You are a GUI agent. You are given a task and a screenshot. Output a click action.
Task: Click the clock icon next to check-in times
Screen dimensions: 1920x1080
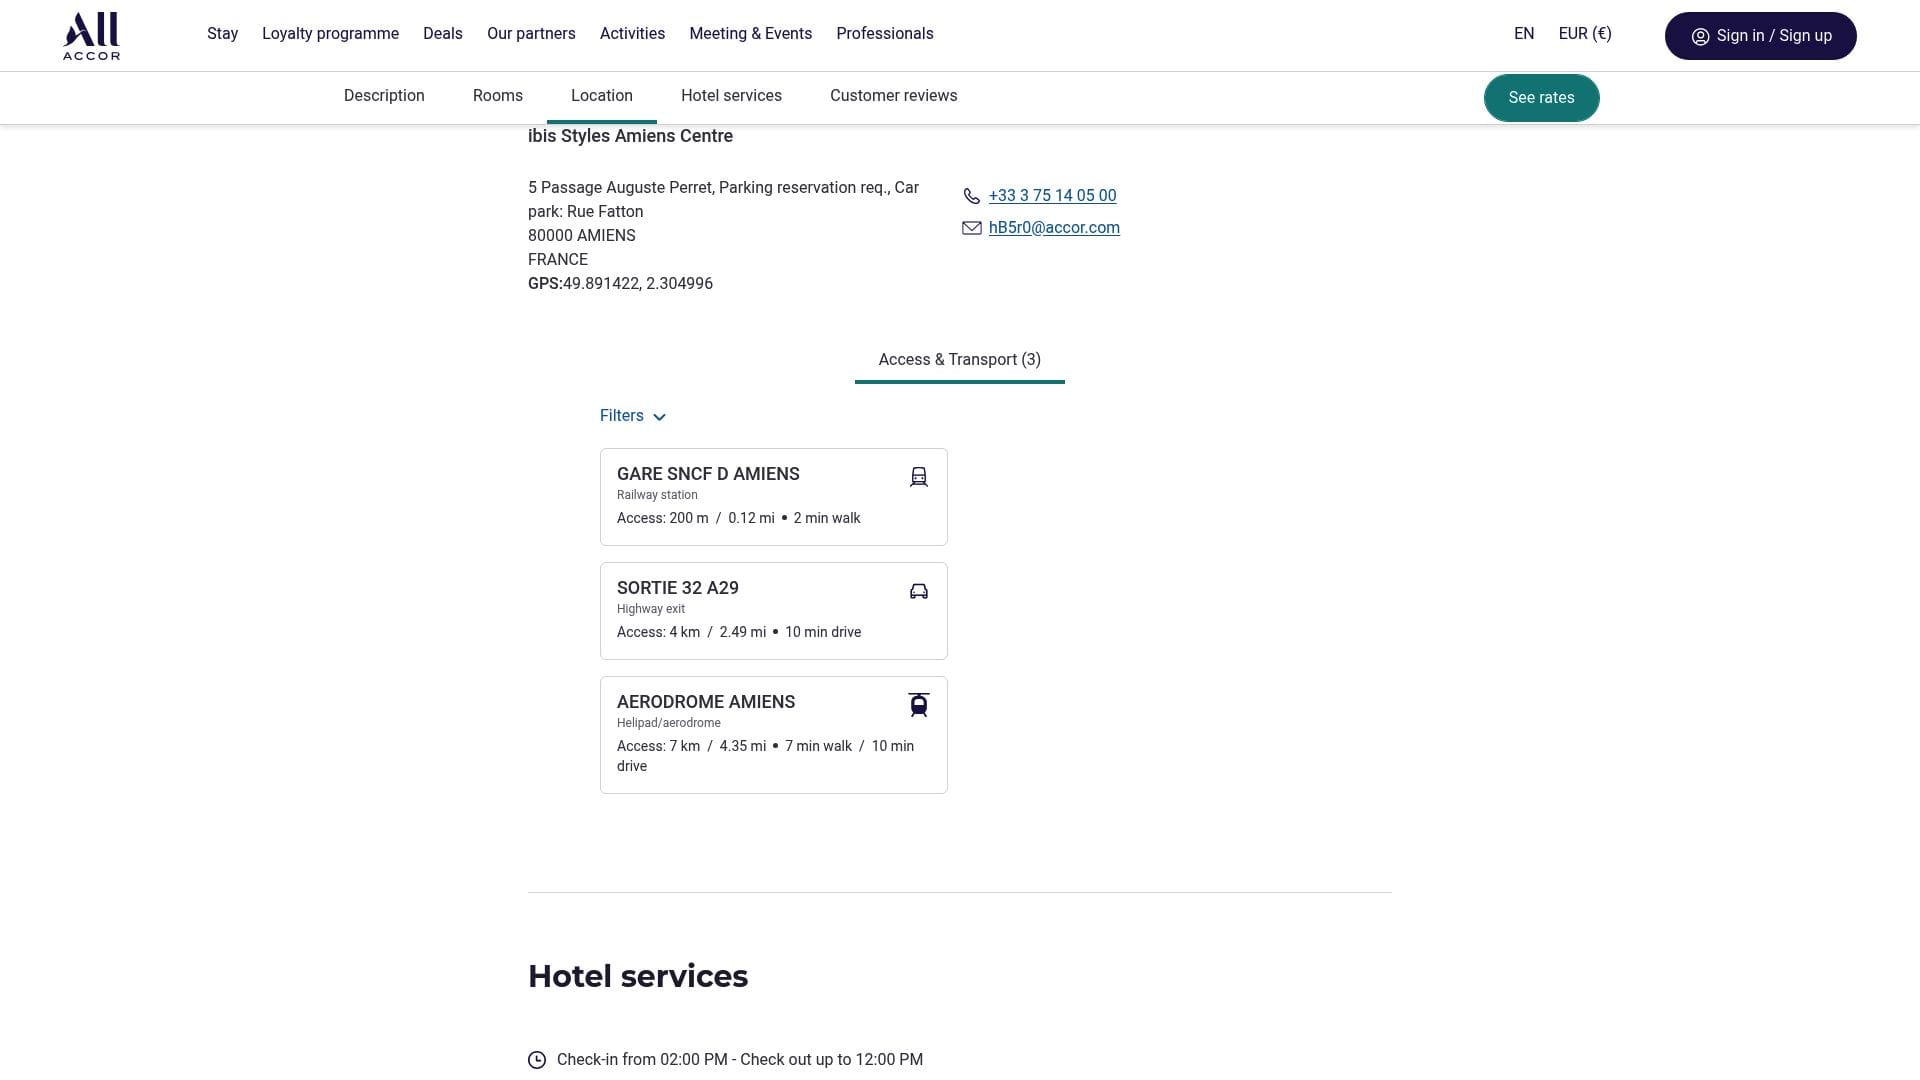537,1060
